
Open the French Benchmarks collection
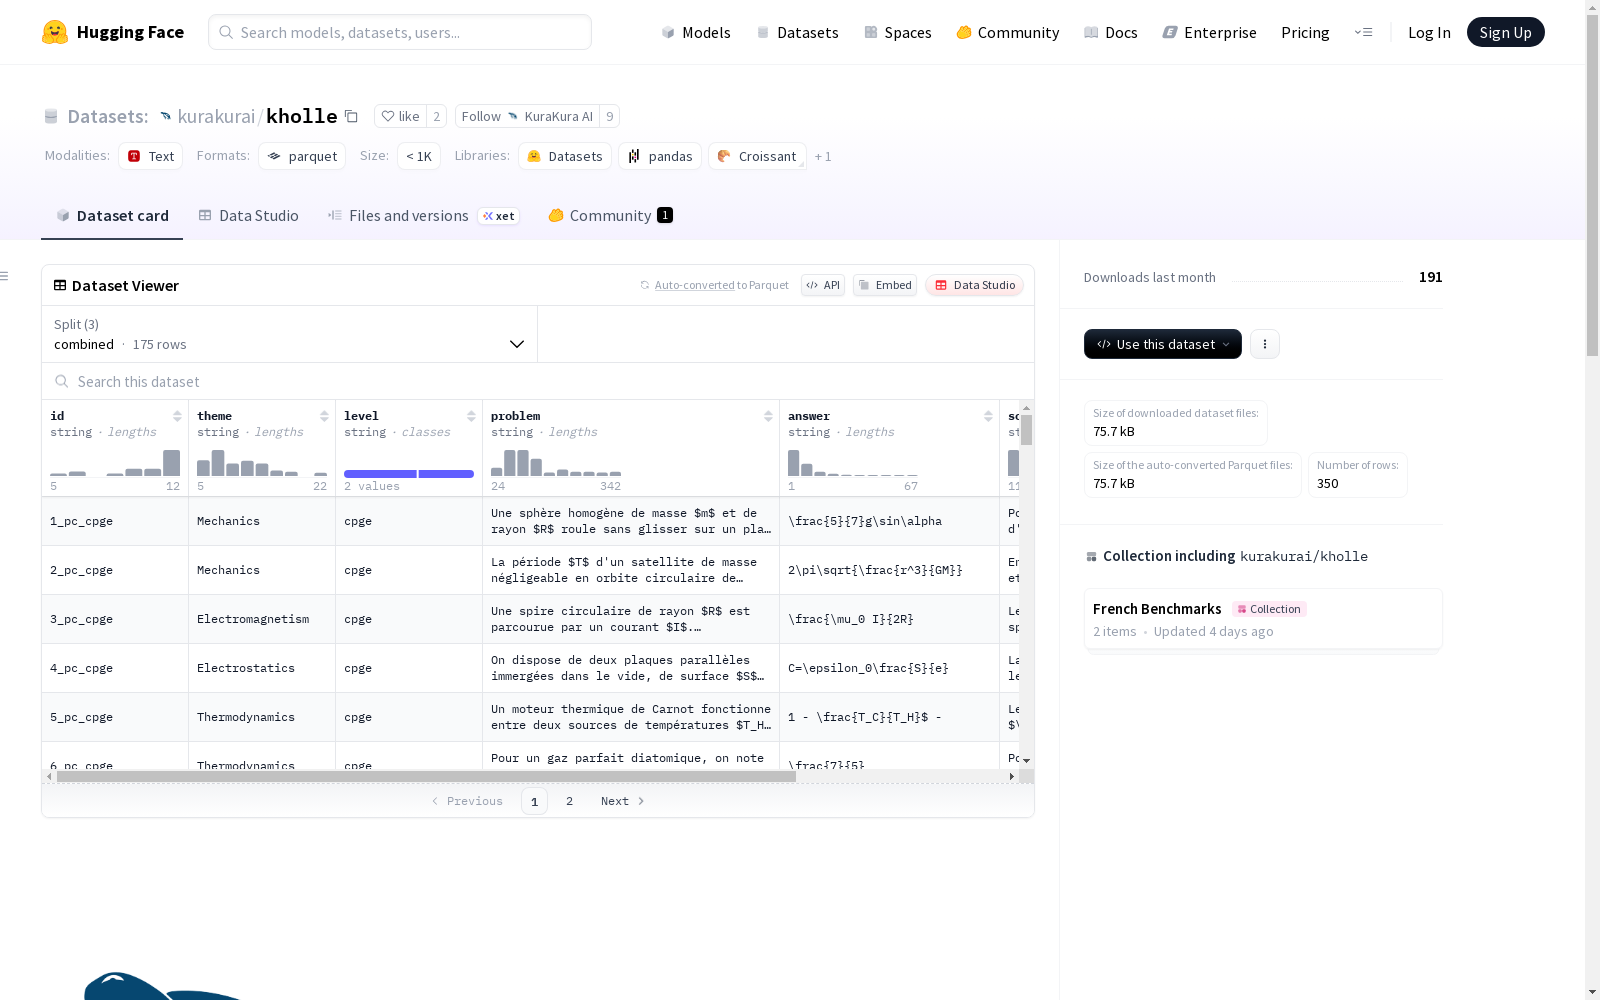click(1263, 620)
